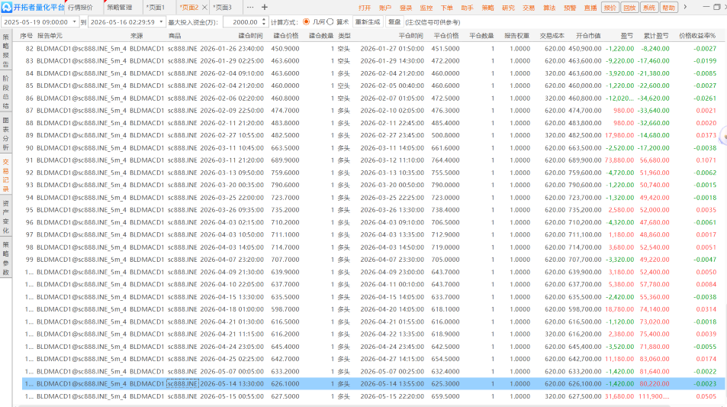
Task: Open the tab overflow ellipsis menu
Action: coord(250,7)
